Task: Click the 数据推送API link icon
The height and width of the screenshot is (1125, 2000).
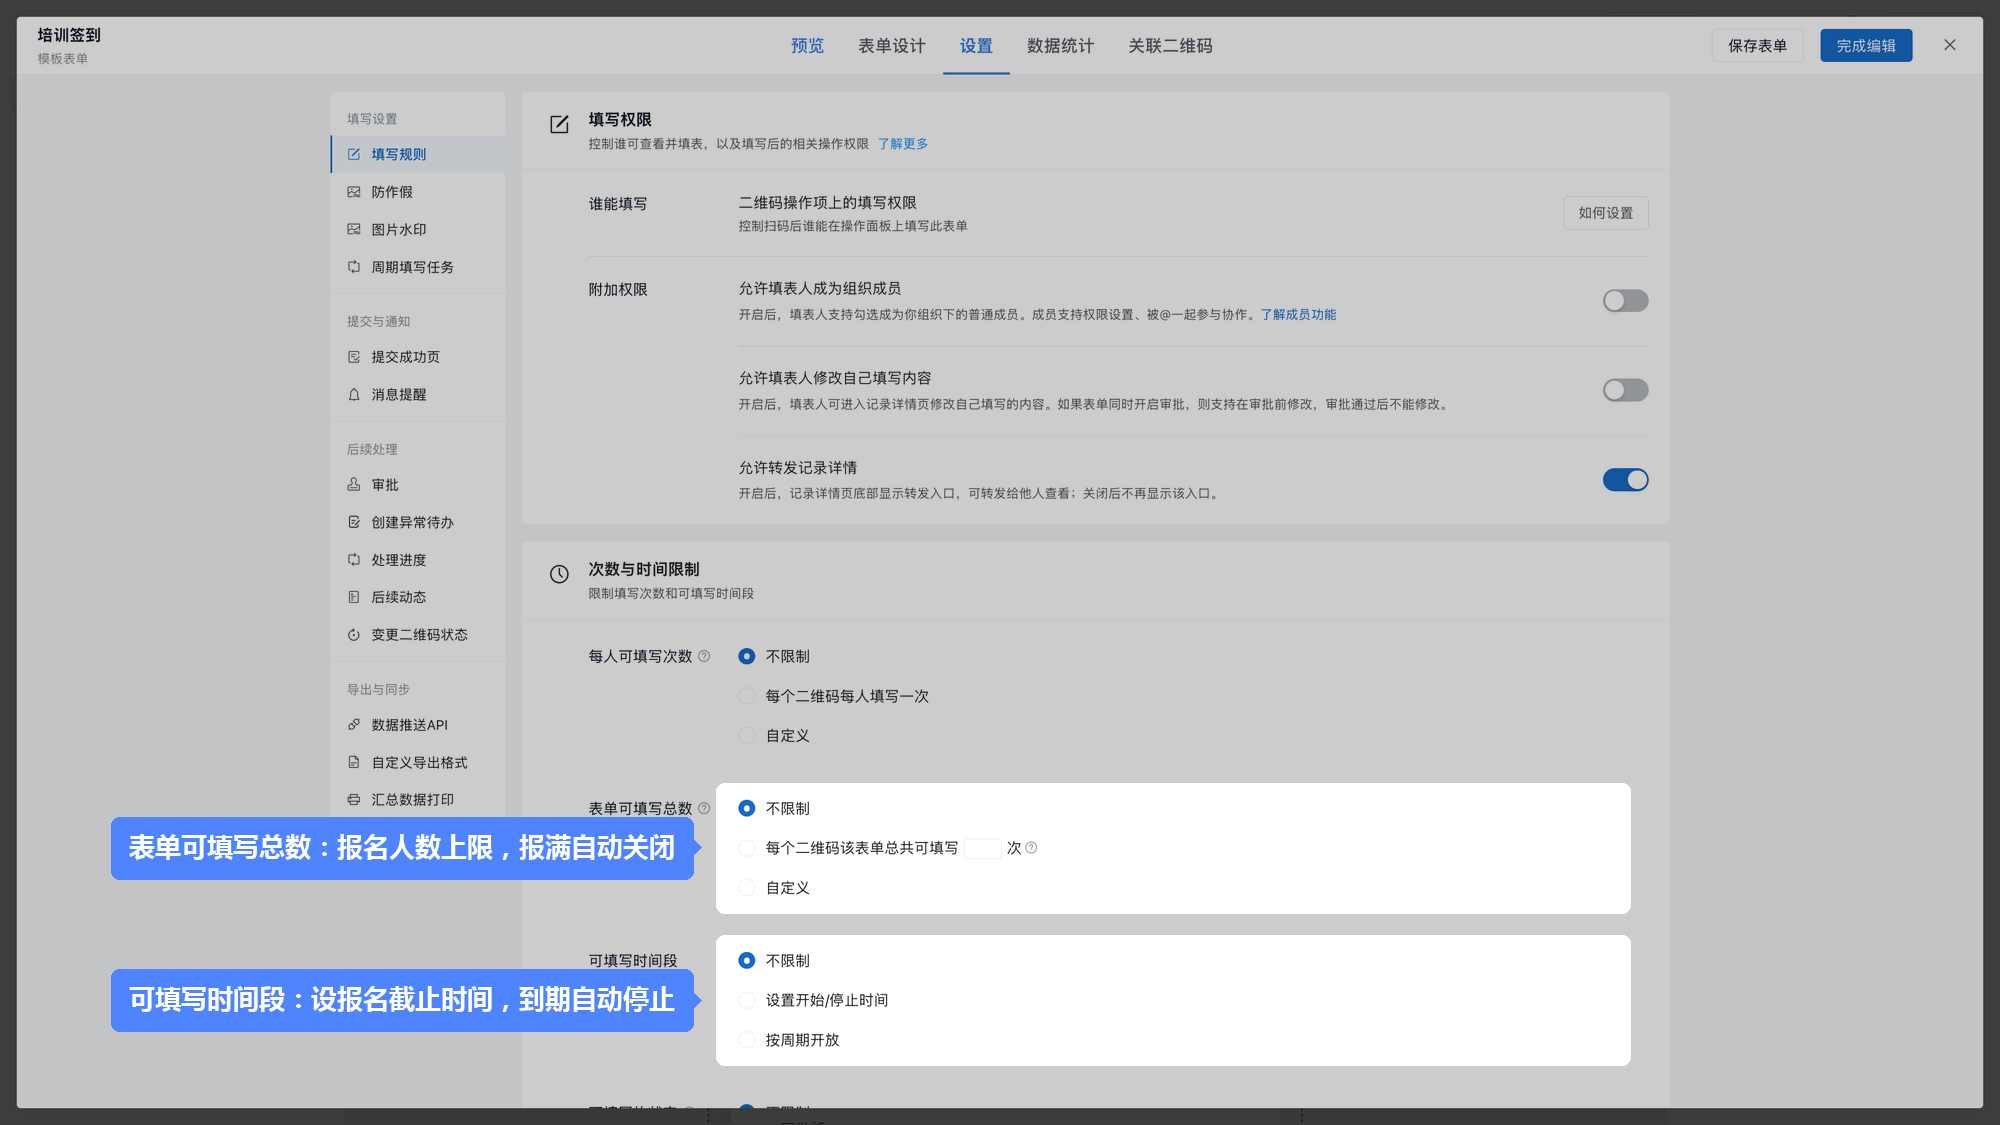Action: point(354,725)
